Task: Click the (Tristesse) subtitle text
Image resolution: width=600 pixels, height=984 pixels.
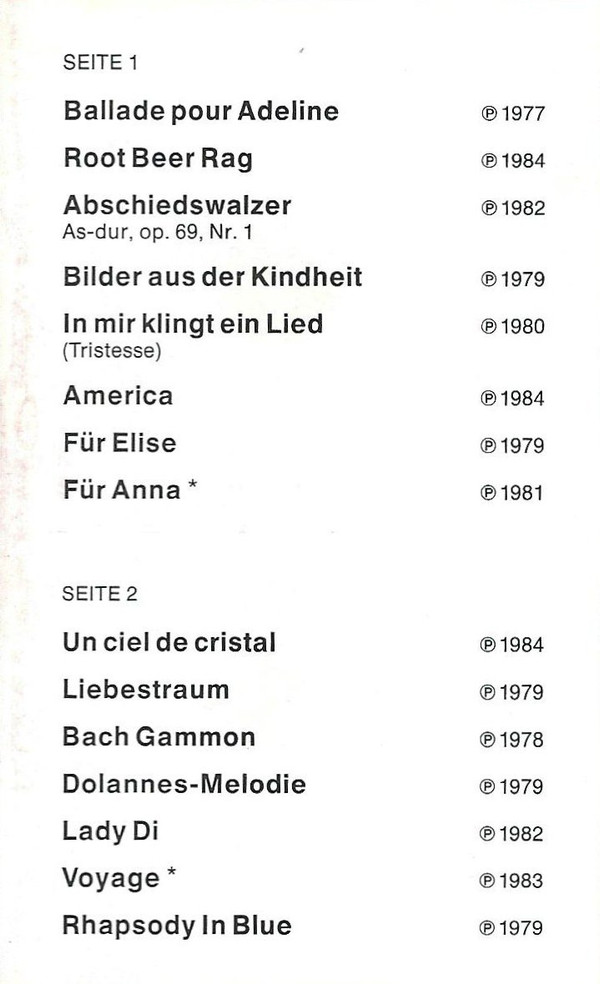Action: click(x=111, y=351)
